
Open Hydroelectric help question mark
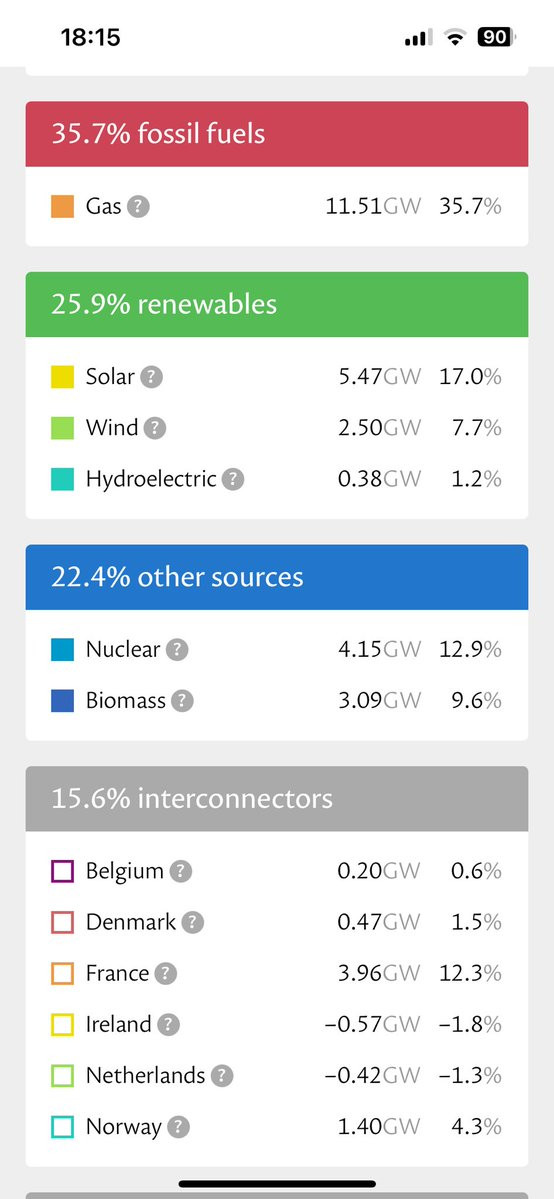233,479
